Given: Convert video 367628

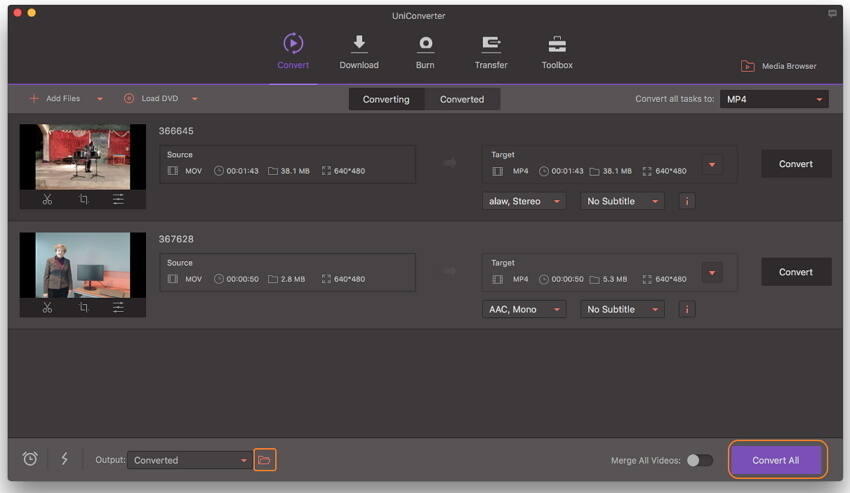Looking at the screenshot, I should tap(796, 272).
